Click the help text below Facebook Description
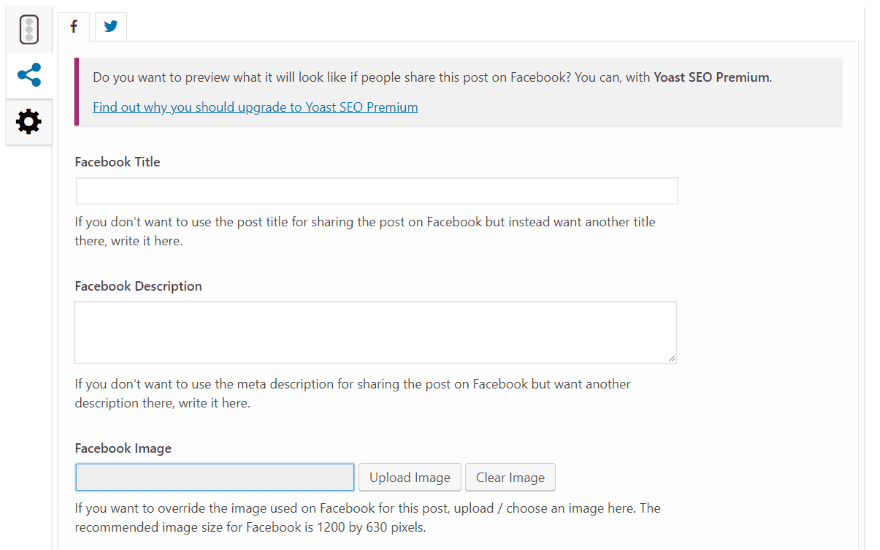 [352, 393]
